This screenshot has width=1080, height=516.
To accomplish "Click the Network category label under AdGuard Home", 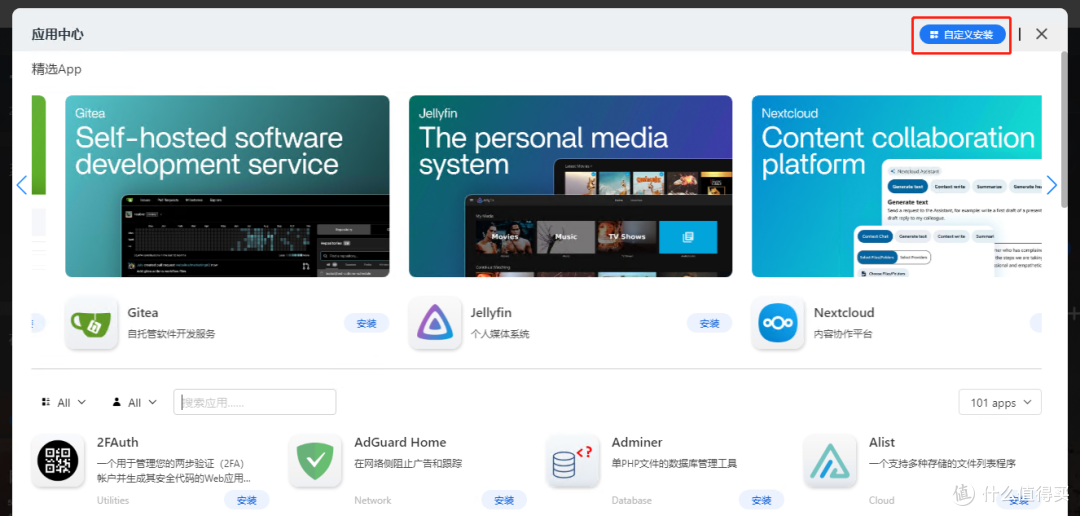I will tap(373, 501).
